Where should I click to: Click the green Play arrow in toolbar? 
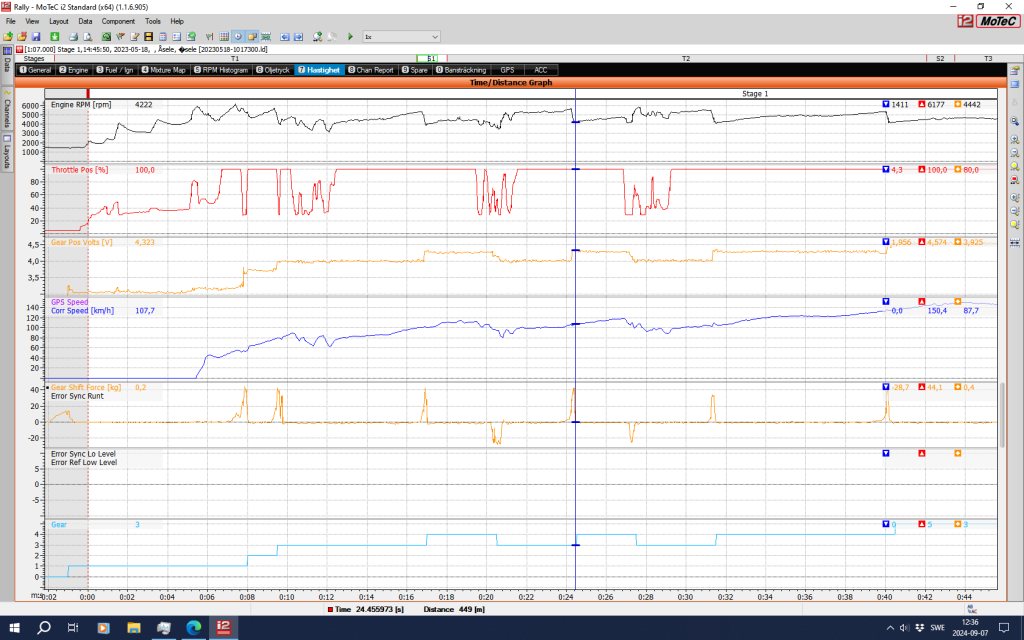[350, 37]
